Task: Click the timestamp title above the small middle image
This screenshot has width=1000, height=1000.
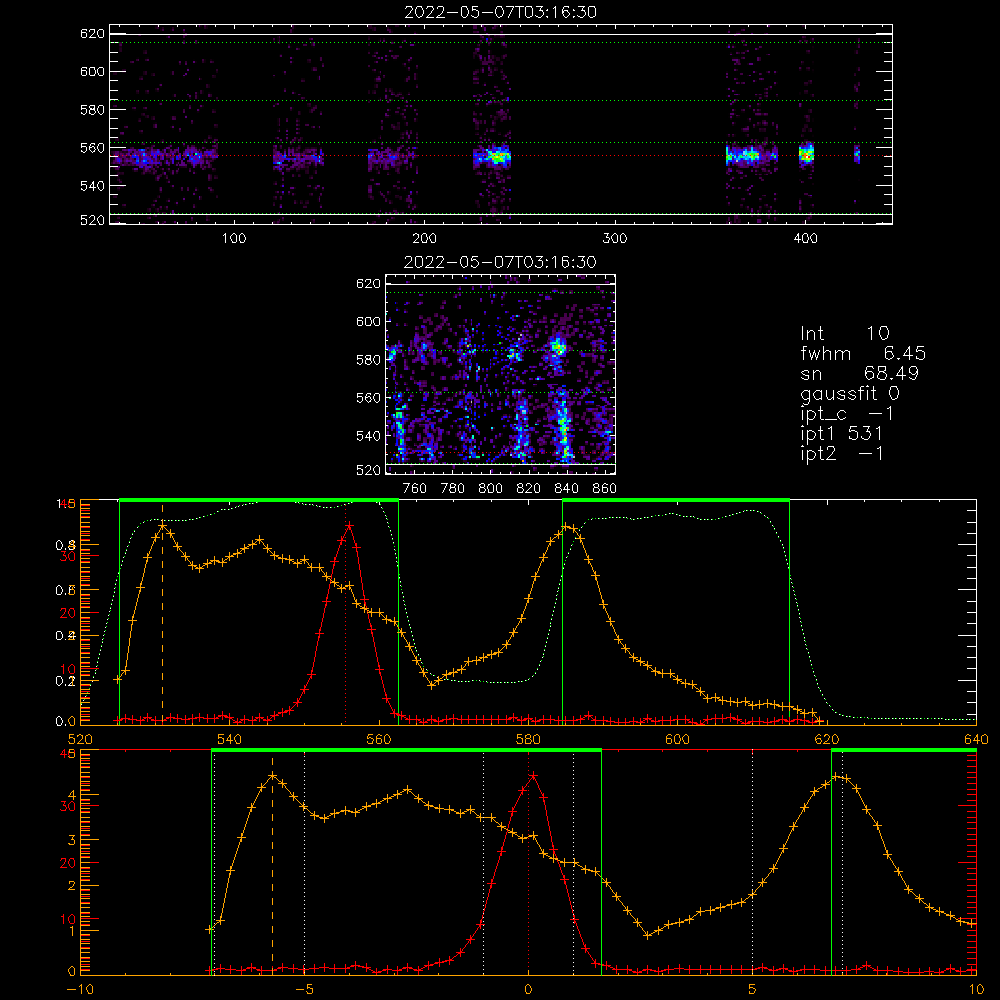Action: pos(500,262)
